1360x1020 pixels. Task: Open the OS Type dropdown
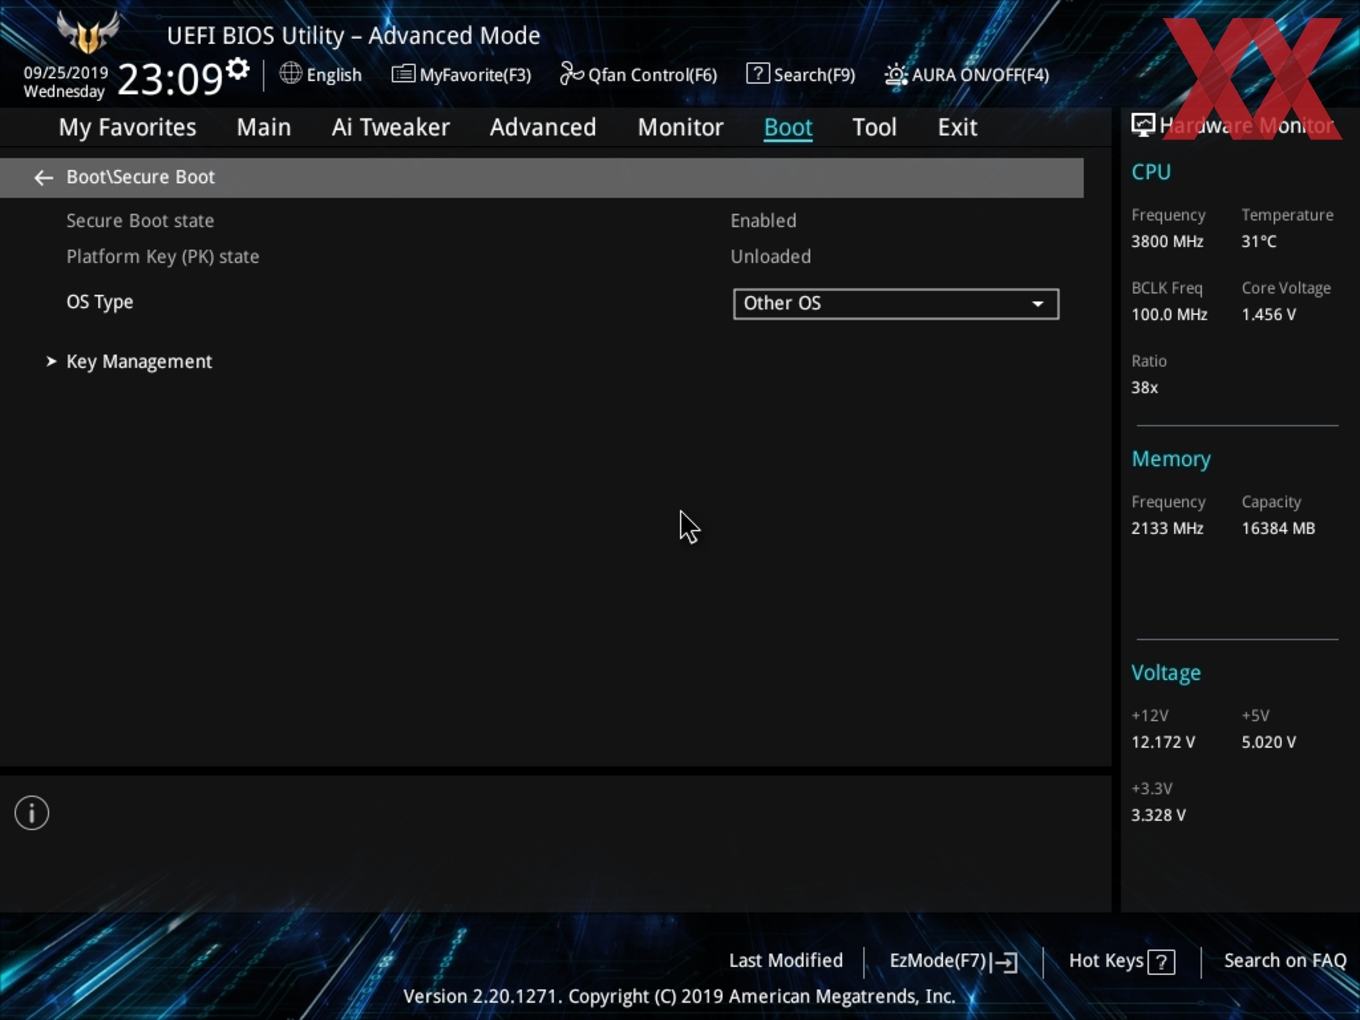tap(896, 303)
